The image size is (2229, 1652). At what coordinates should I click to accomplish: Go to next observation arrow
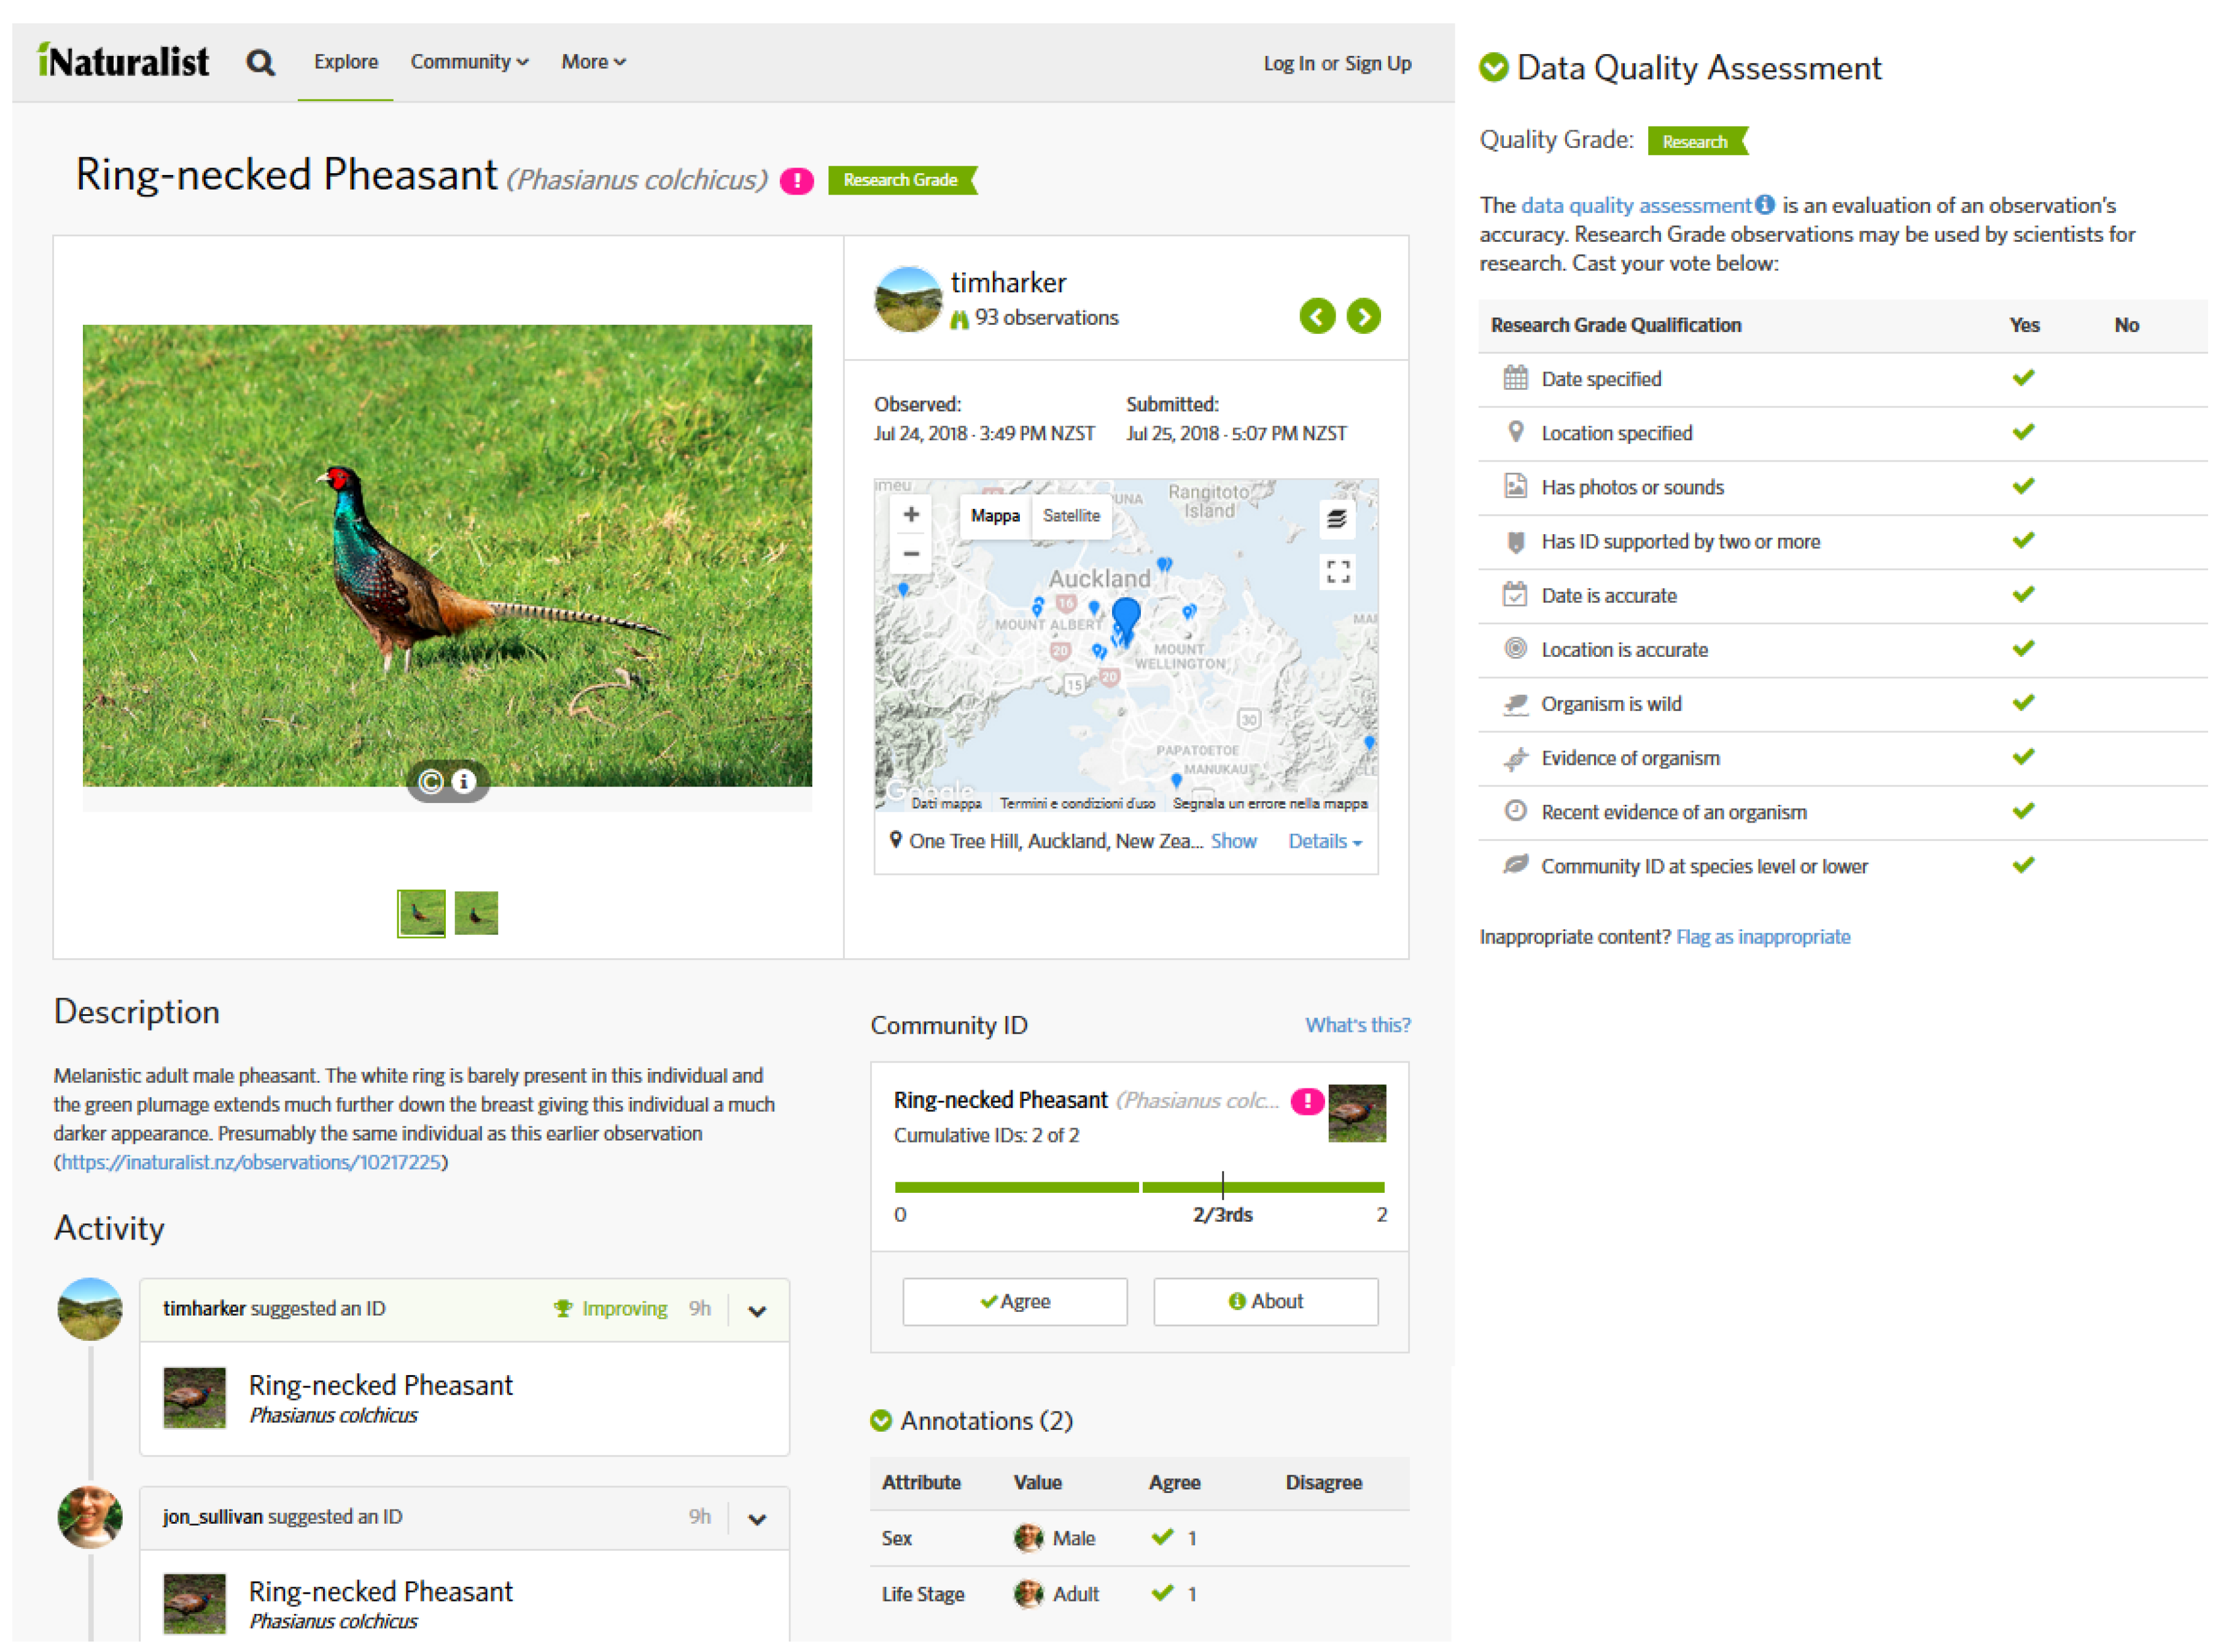1363,316
